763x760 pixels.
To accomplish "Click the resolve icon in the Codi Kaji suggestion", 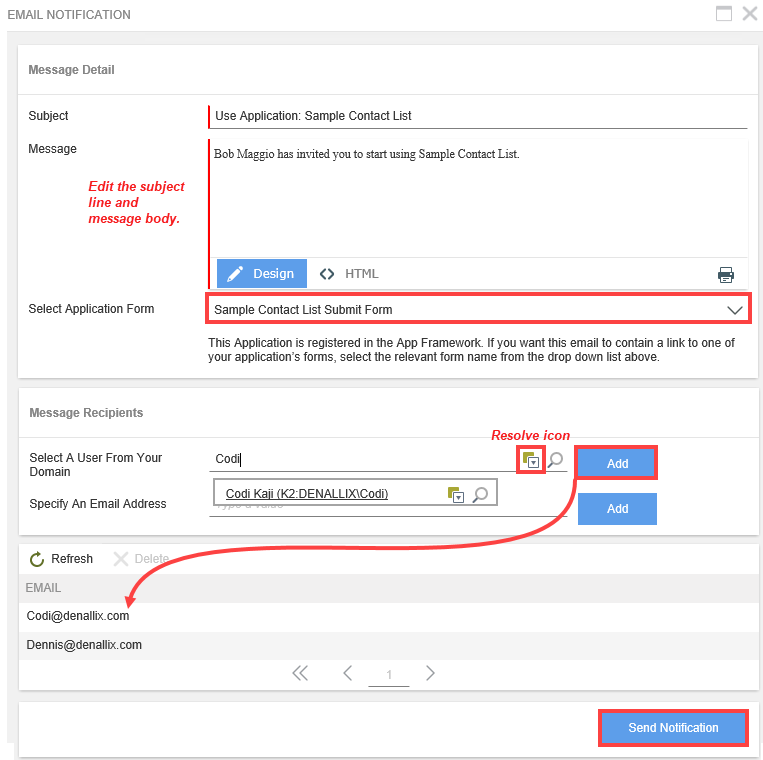I will pyautogui.click(x=455, y=494).
